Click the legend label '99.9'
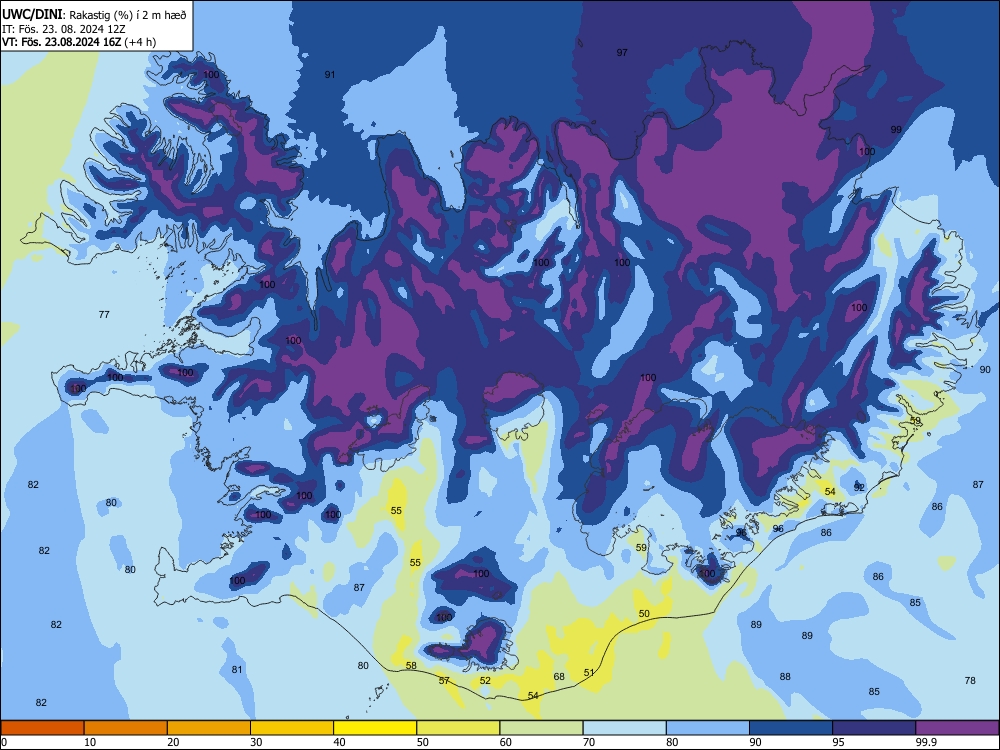This screenshot has height=750, width=1000. [926, 742]
